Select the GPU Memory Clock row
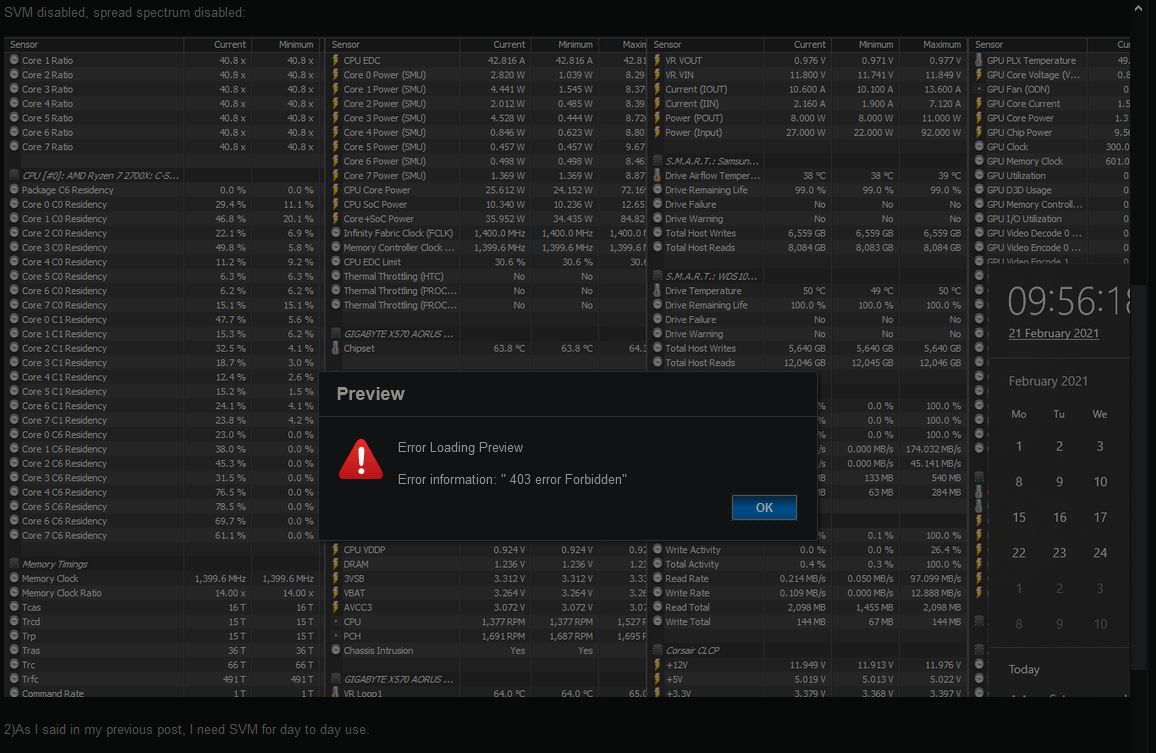The width and height of the screenshot is (1156, 753). (x=1051, y=161)
